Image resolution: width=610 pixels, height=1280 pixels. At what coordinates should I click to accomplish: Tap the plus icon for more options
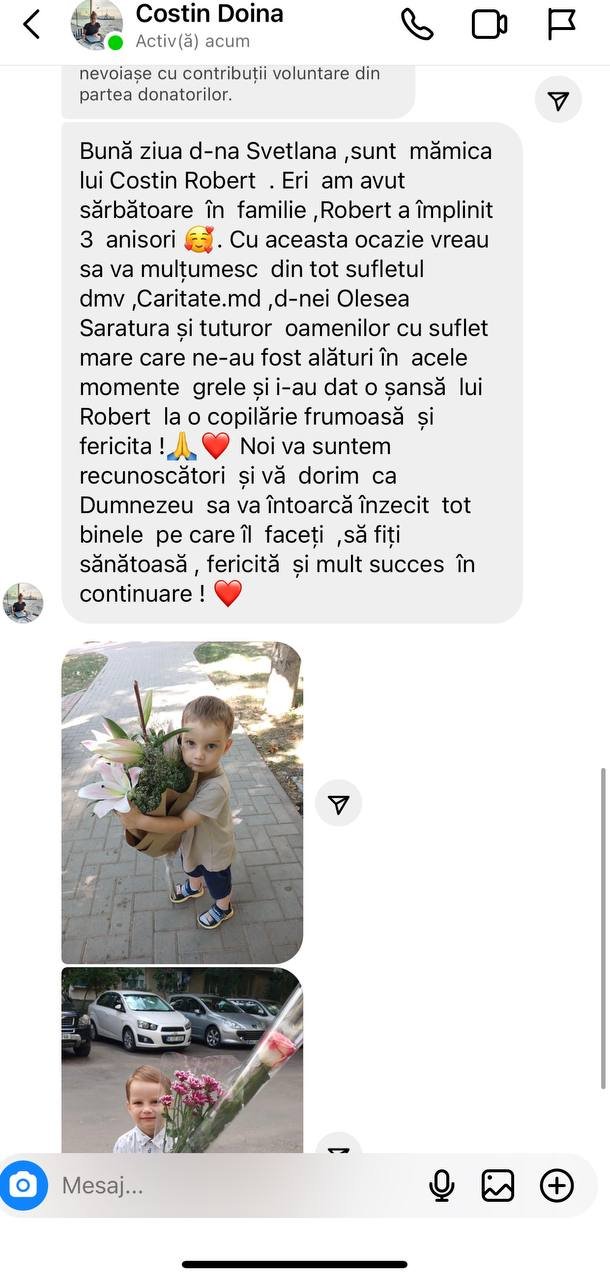pos(557,1186)
